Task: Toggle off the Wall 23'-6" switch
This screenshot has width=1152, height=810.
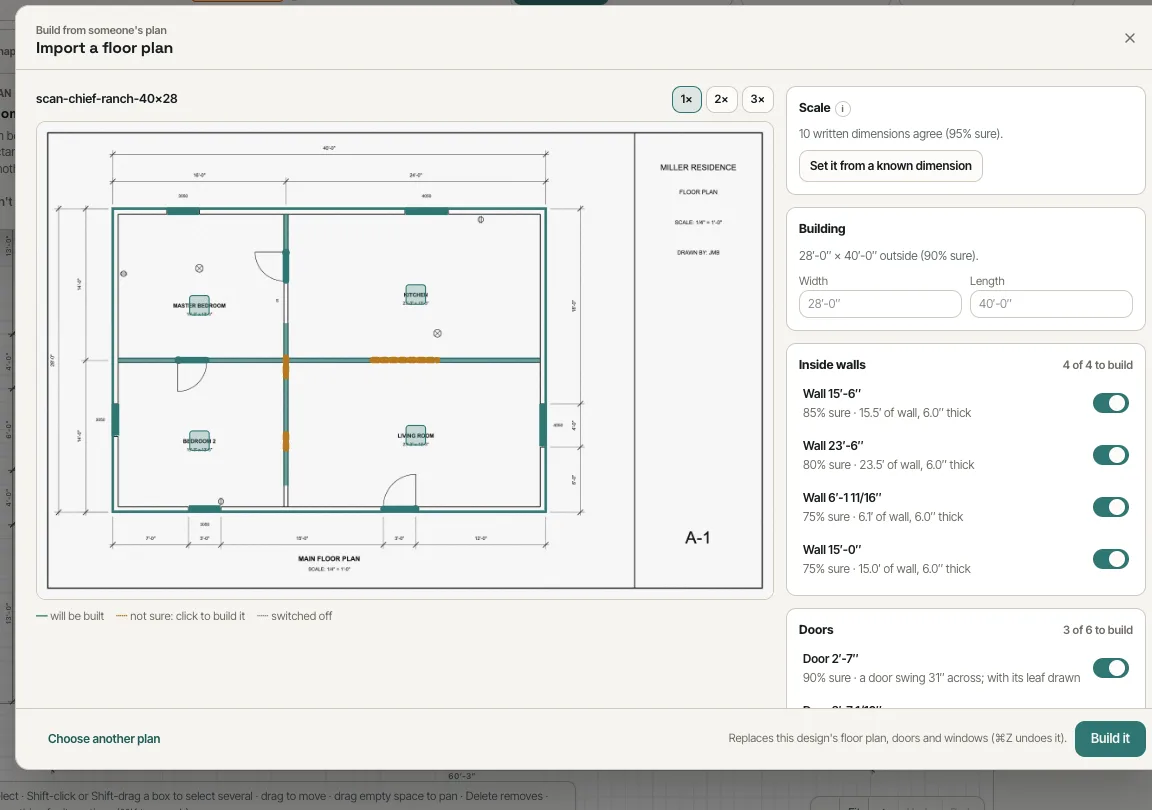Action: 1110,455
